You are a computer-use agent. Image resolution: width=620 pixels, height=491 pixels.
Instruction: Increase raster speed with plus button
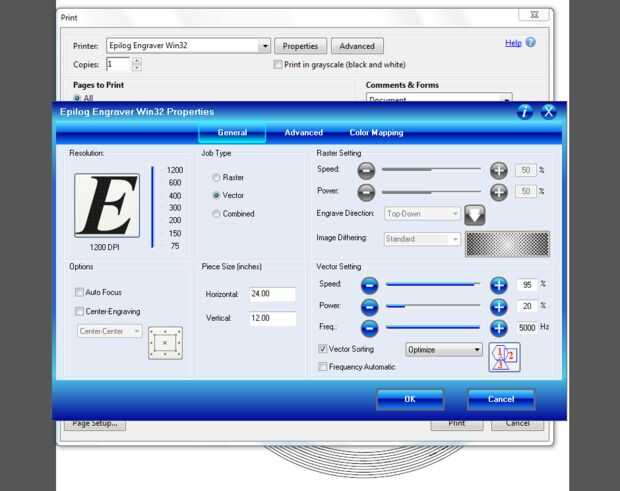(499, 170)
